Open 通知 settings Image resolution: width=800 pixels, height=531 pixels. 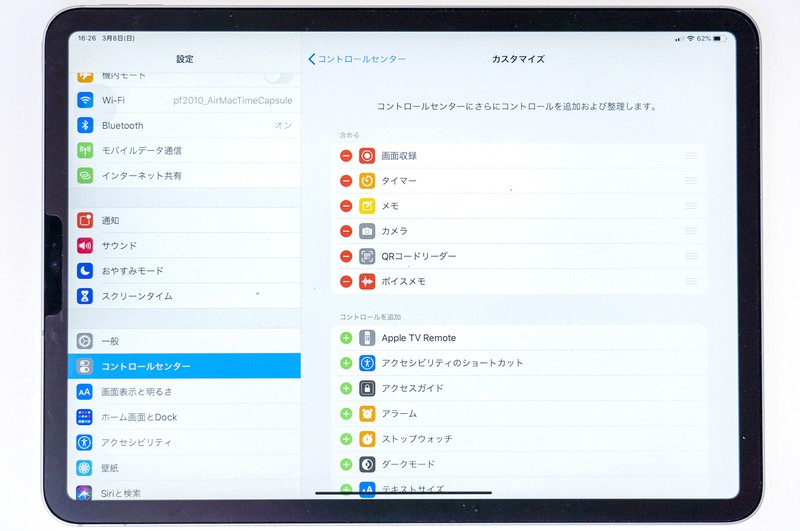point(184,220)
